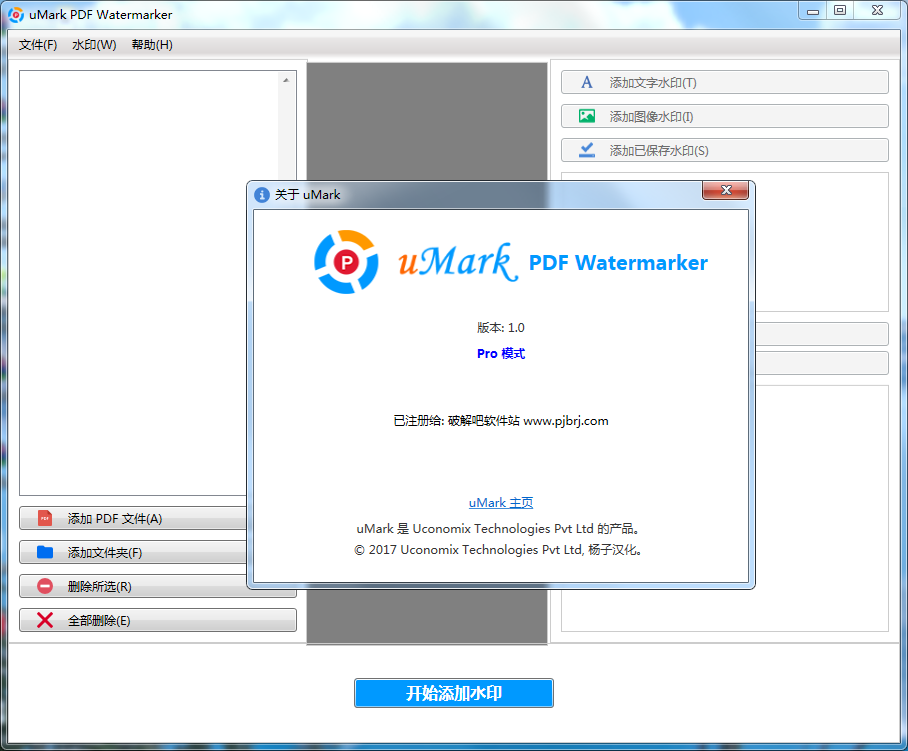This screenshot has width=908, height=751.
Task: Maximize the uMark PDF Watermarker window
Action: click(x=840, y=11)
